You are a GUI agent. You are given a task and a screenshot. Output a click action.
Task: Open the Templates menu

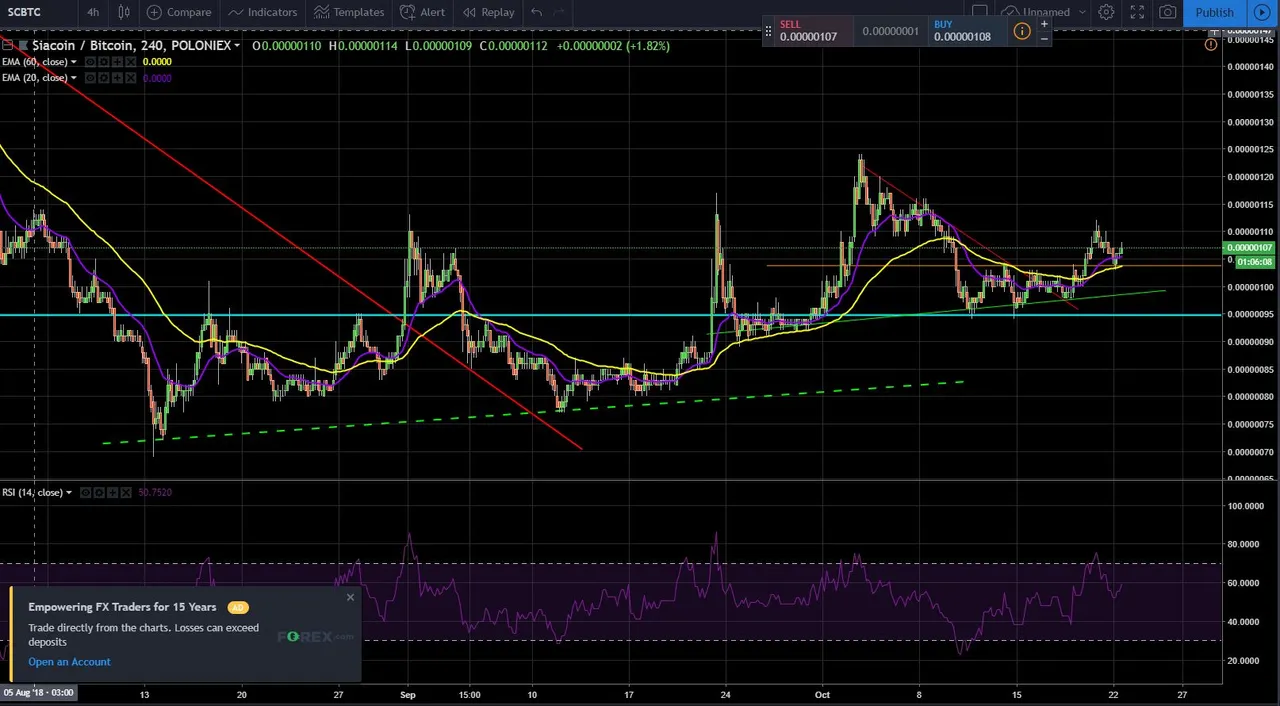click(349, 12)
